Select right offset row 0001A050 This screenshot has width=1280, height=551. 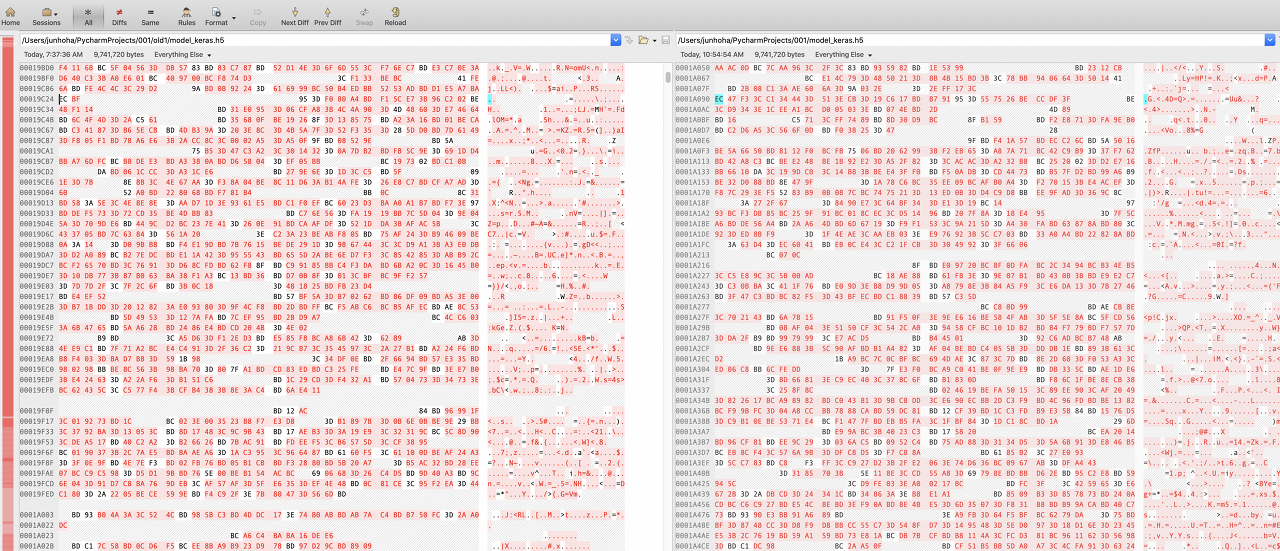(693, 66)
